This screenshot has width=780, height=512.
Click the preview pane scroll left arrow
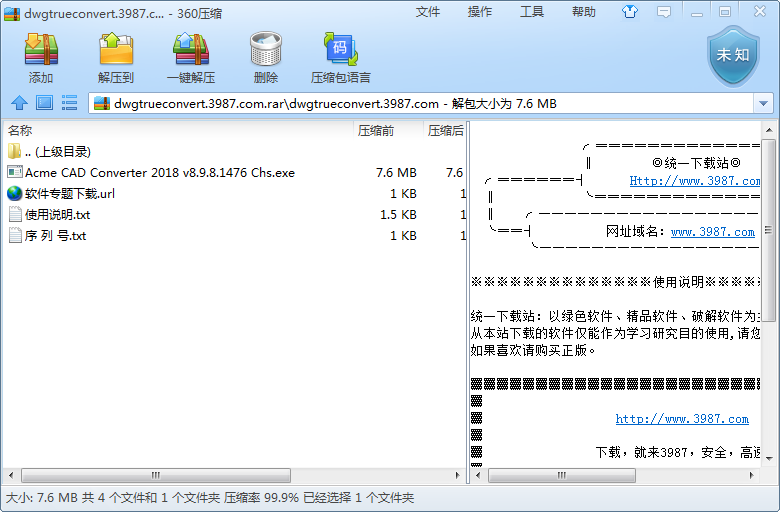pos(478,475)
